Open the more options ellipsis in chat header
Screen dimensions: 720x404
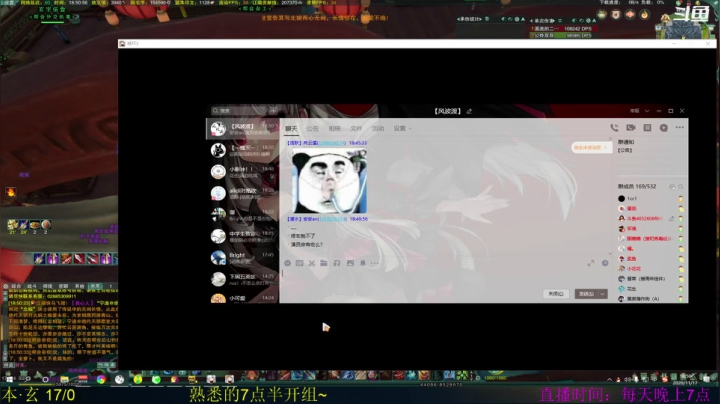680,127
